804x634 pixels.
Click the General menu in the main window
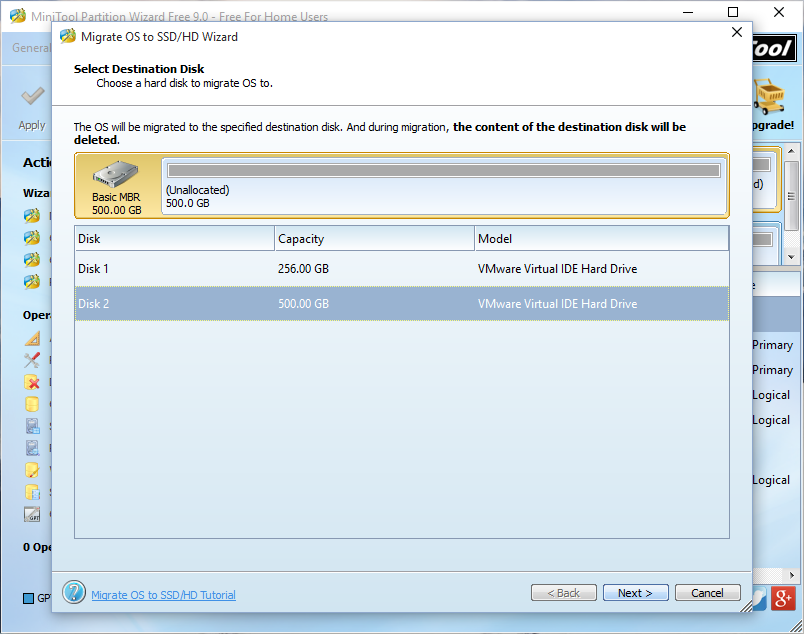point(31,48)
